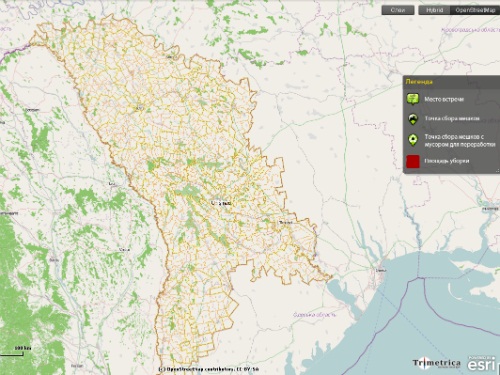Click the Место встречи legend text
Image resolution: width=500 pixels, height=375 pixels.
pos(444,99)
